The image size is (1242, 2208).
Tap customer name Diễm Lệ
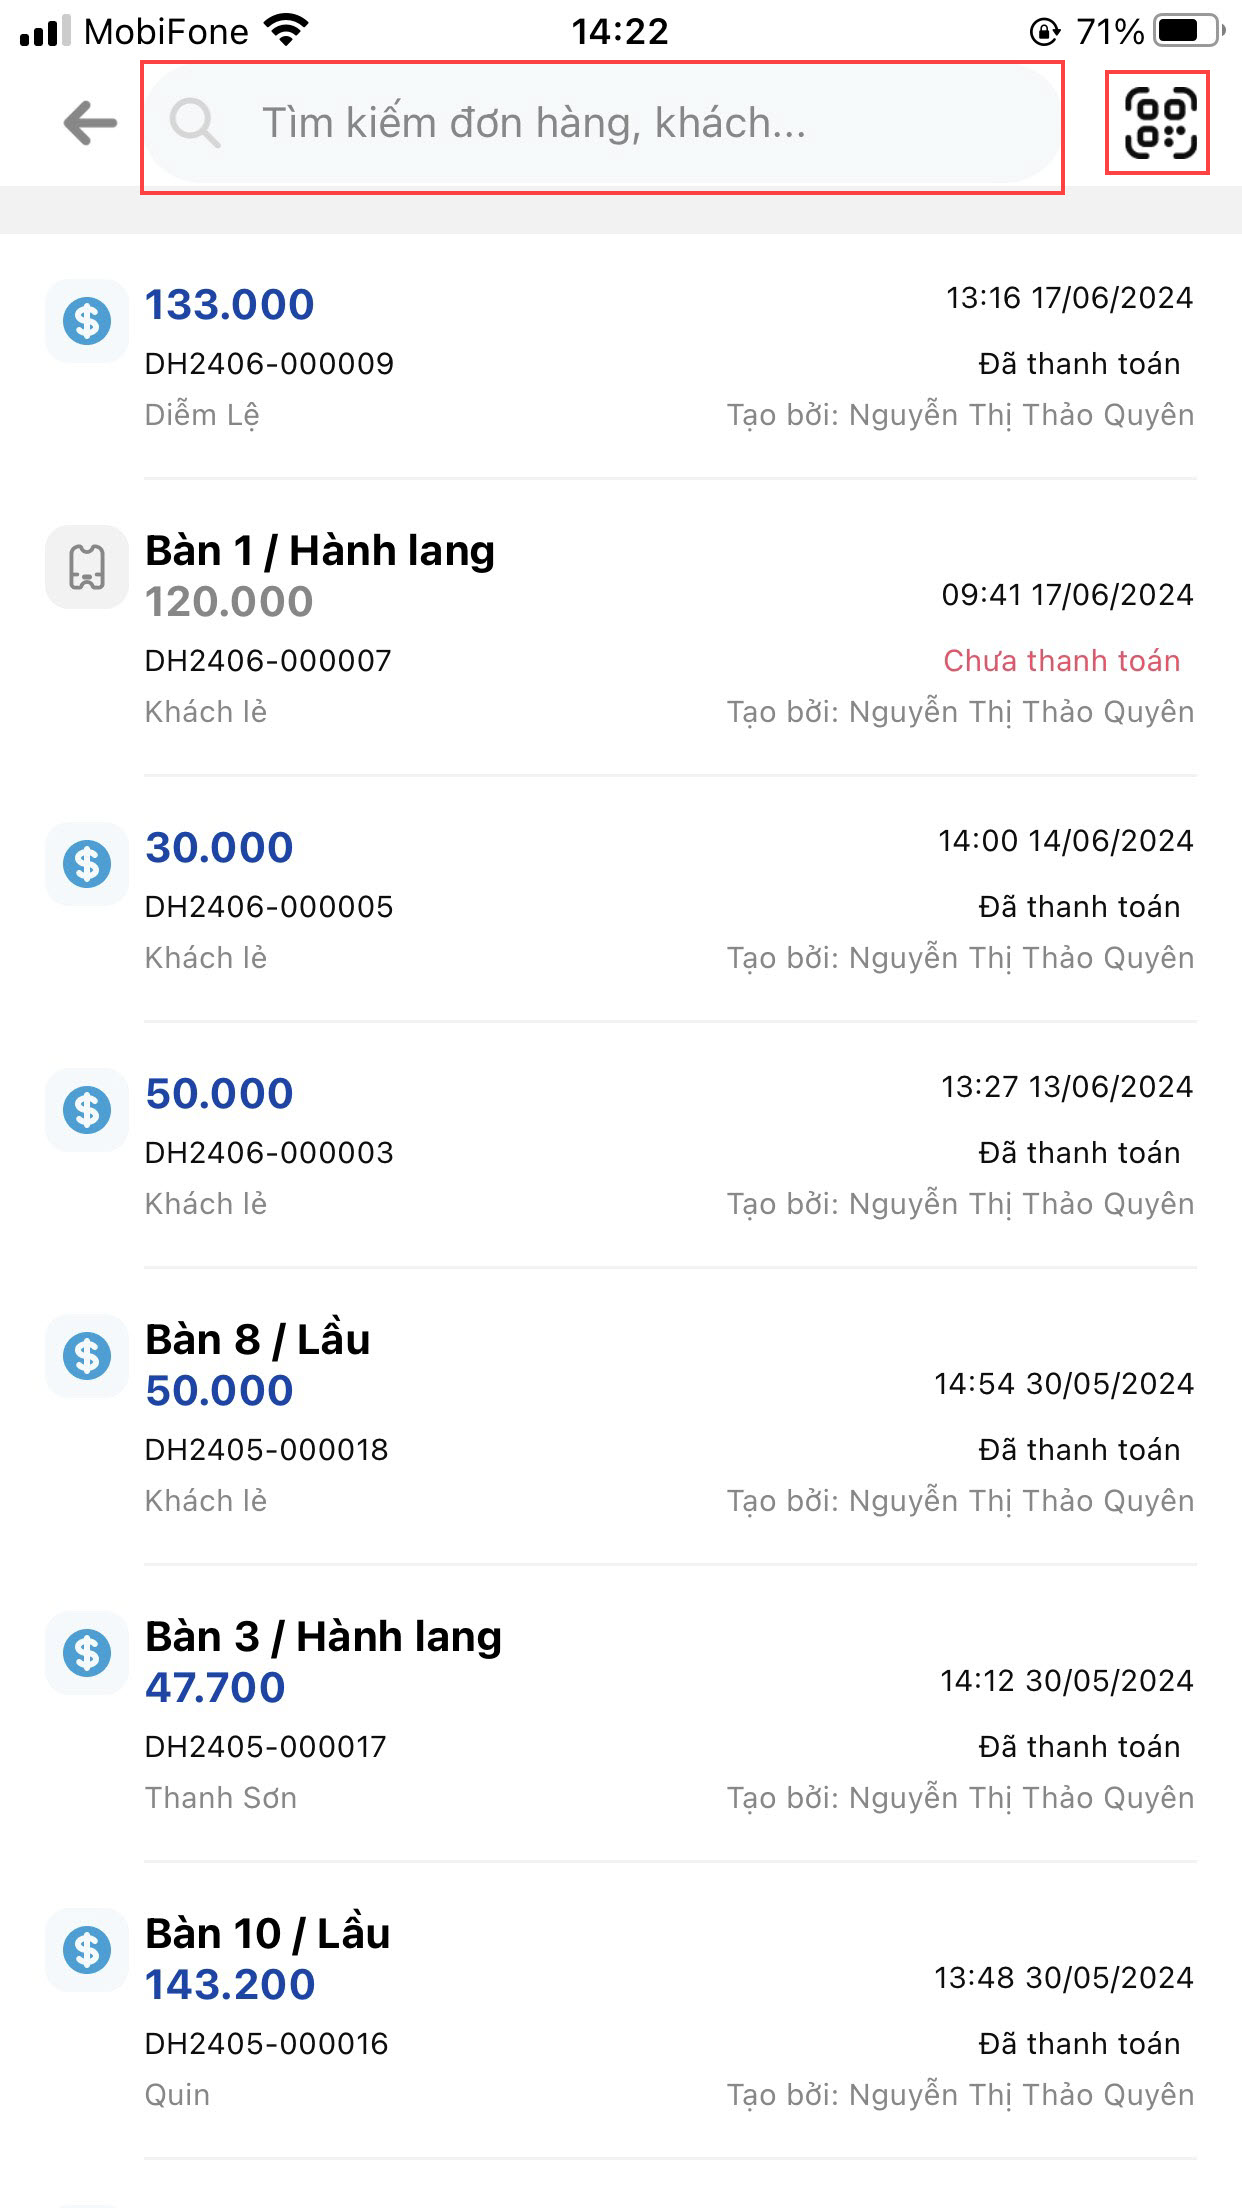(202, 415)
